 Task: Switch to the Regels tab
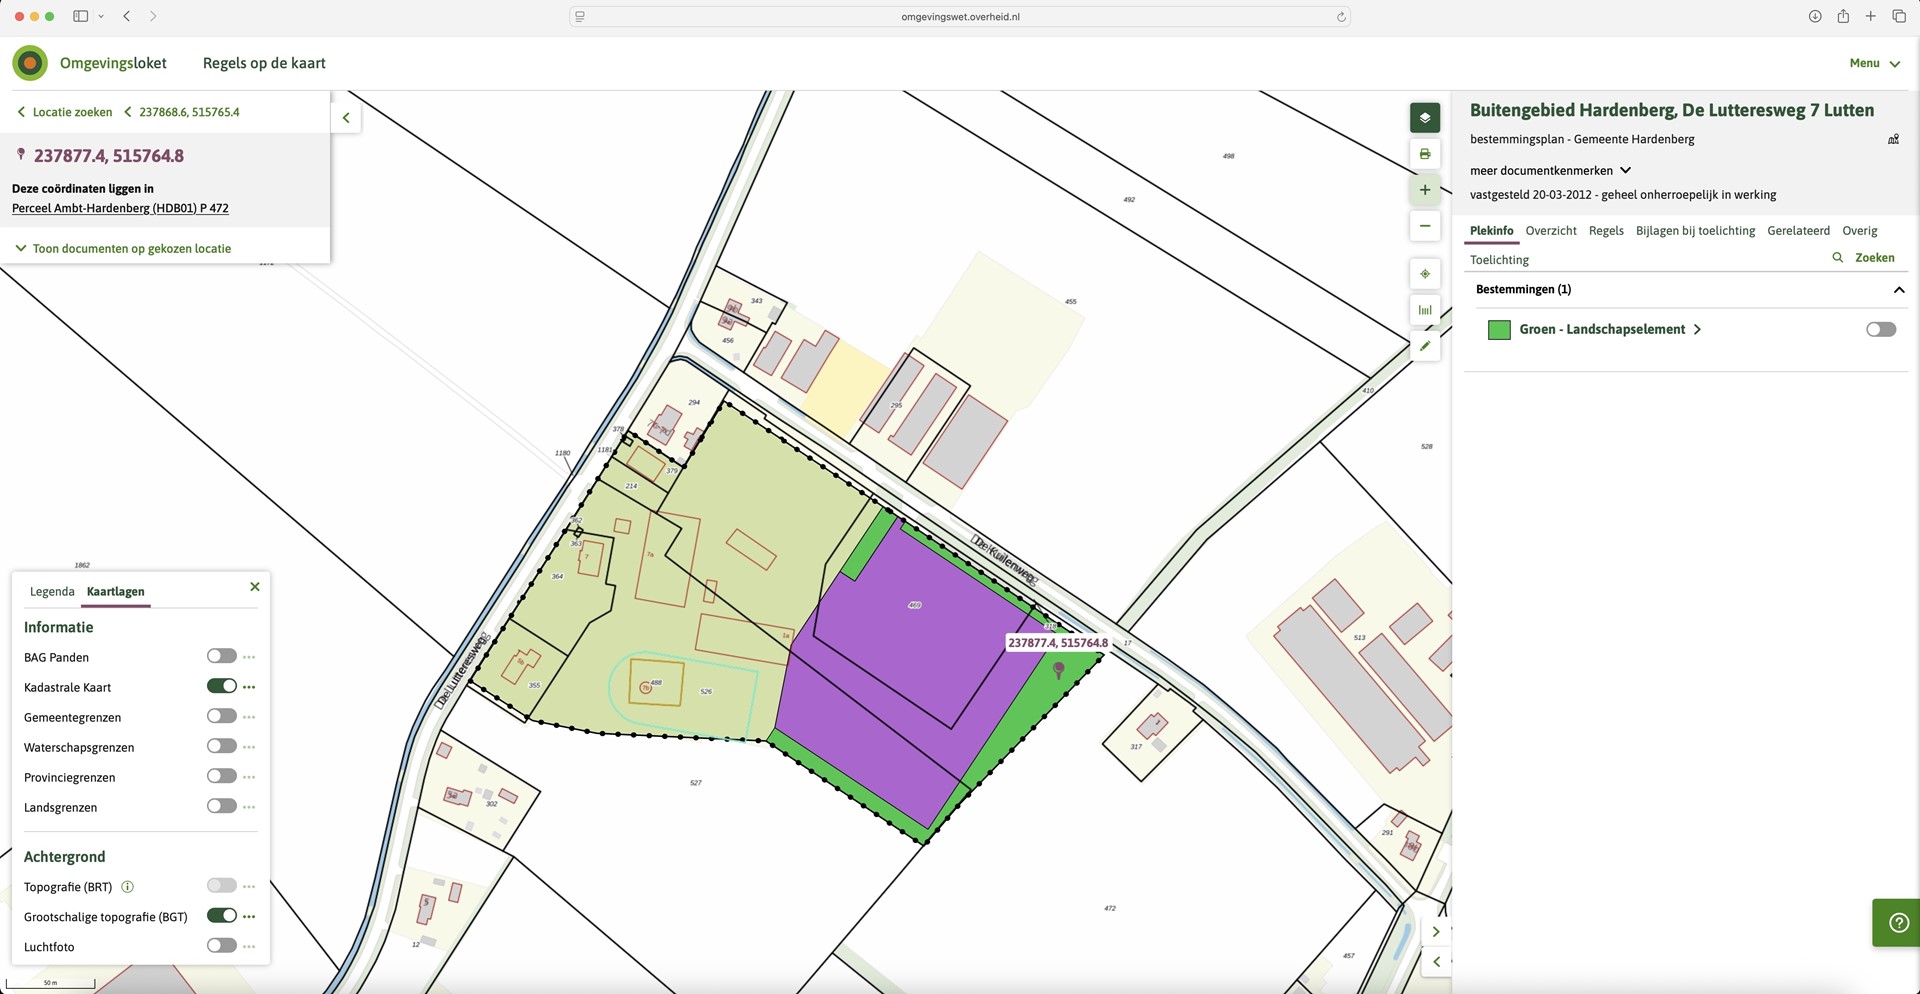pyautogui.click(x=1606, y=231)
